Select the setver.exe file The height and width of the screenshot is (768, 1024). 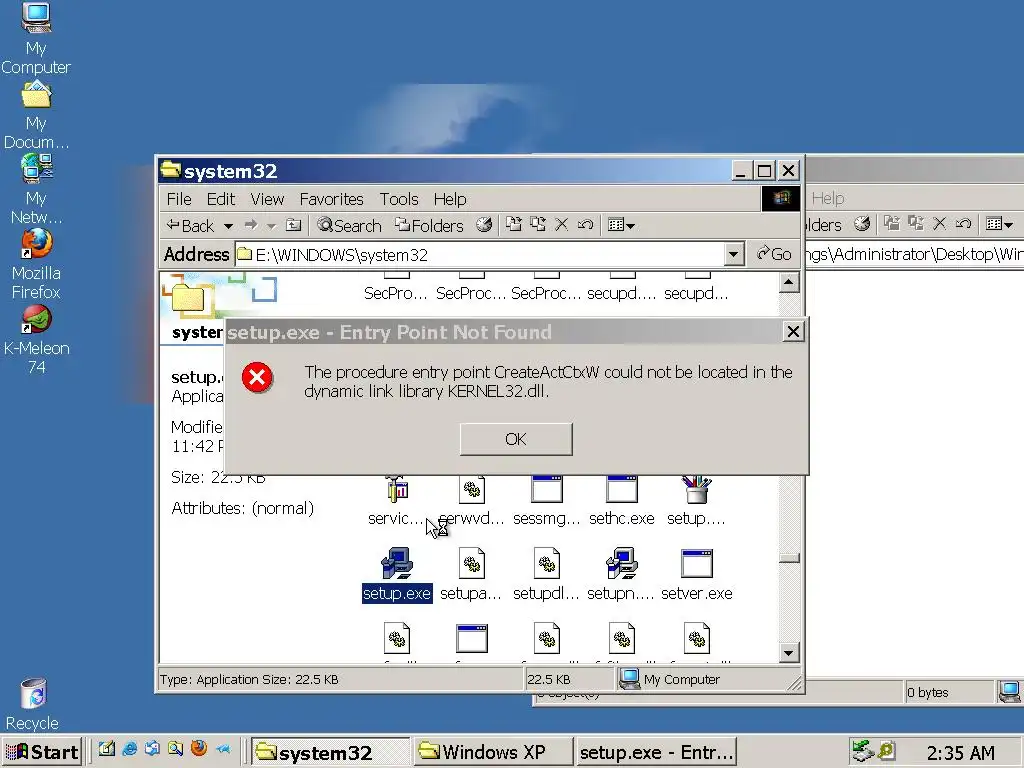click(x=697, y=575)
